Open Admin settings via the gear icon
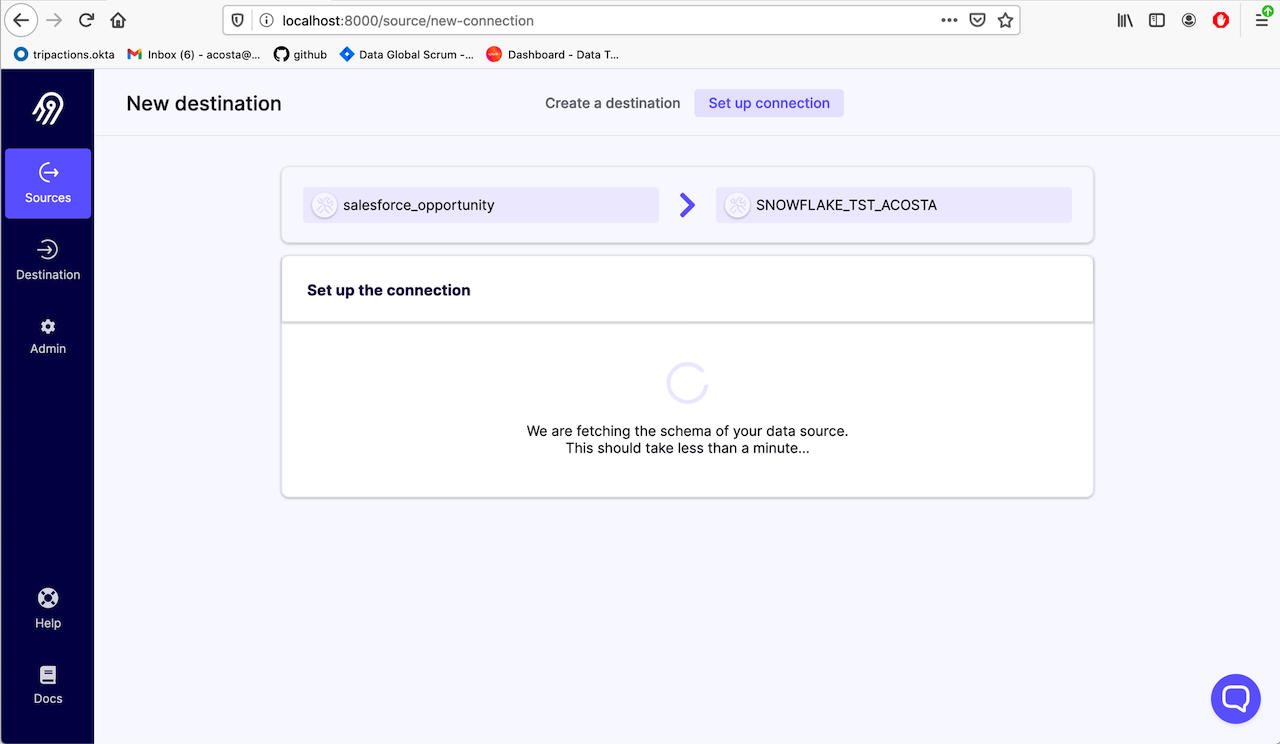 pyautogui.click(x=47, y=335)
